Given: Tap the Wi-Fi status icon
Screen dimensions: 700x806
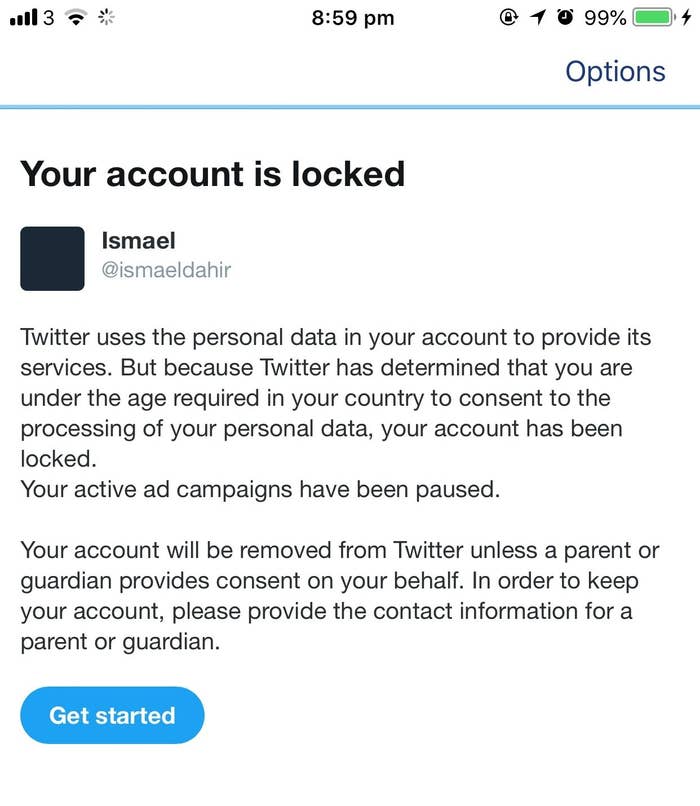Looking at the screenshot, I should (x=76, y=18).
